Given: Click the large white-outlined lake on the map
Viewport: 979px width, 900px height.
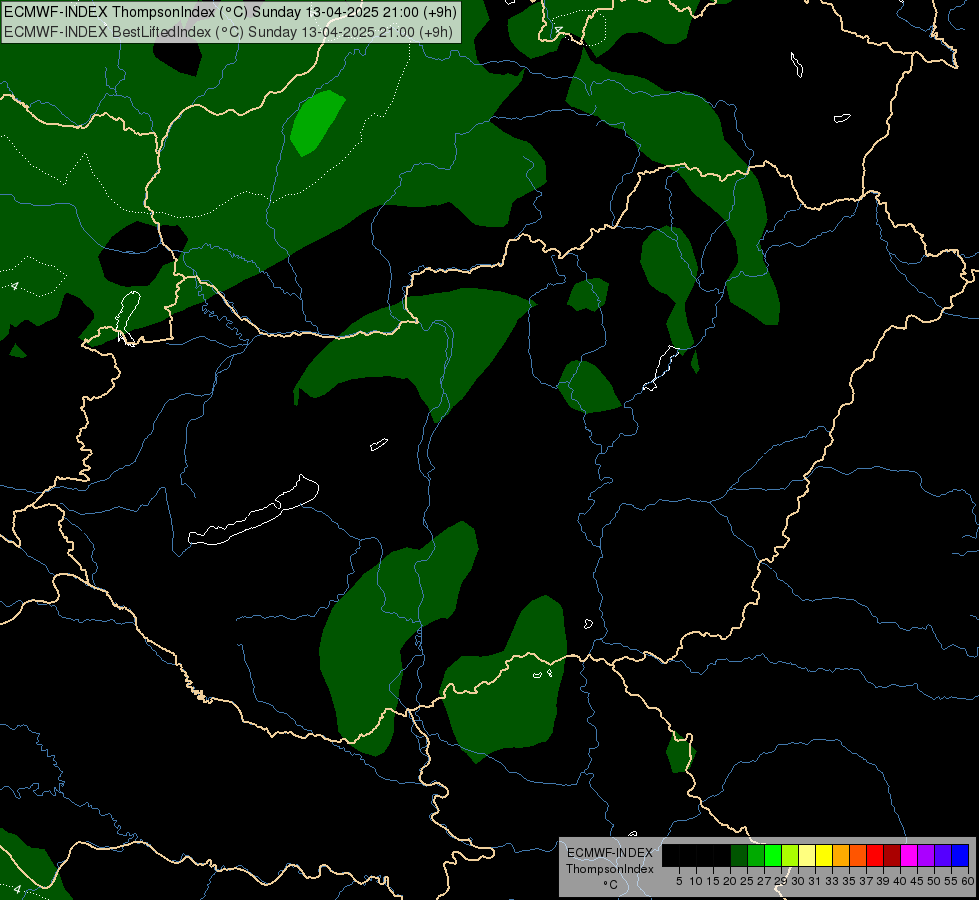Looking at the screenshot, I should point(255,511).
